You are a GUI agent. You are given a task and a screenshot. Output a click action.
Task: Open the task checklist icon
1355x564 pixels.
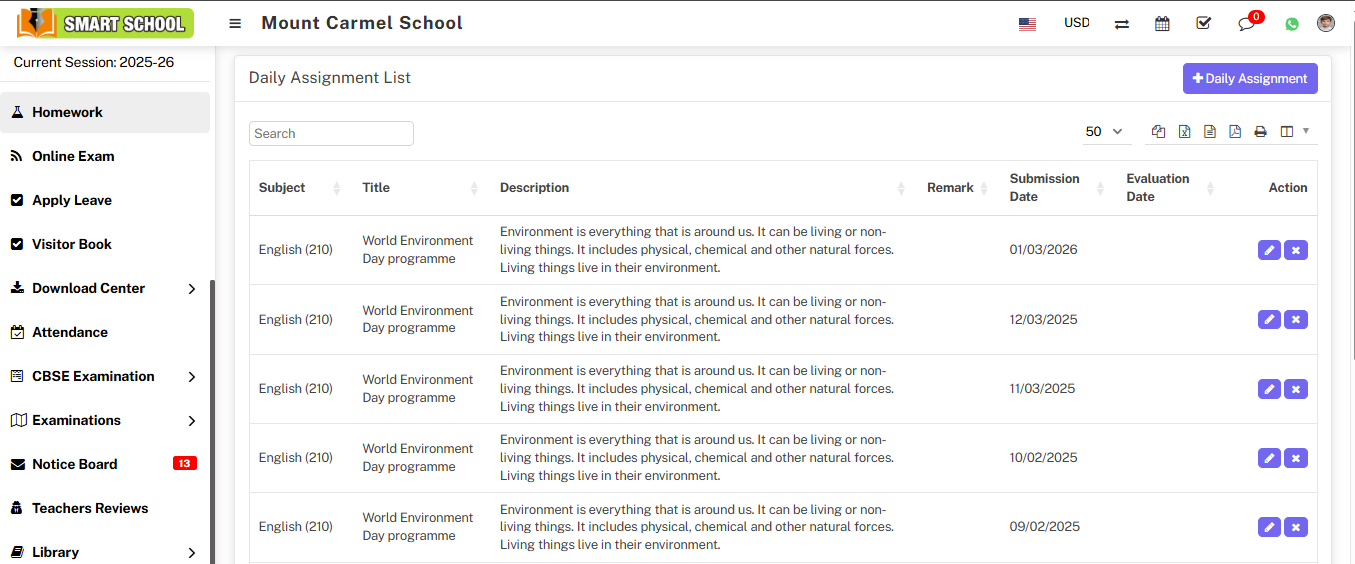[1203, 23]
